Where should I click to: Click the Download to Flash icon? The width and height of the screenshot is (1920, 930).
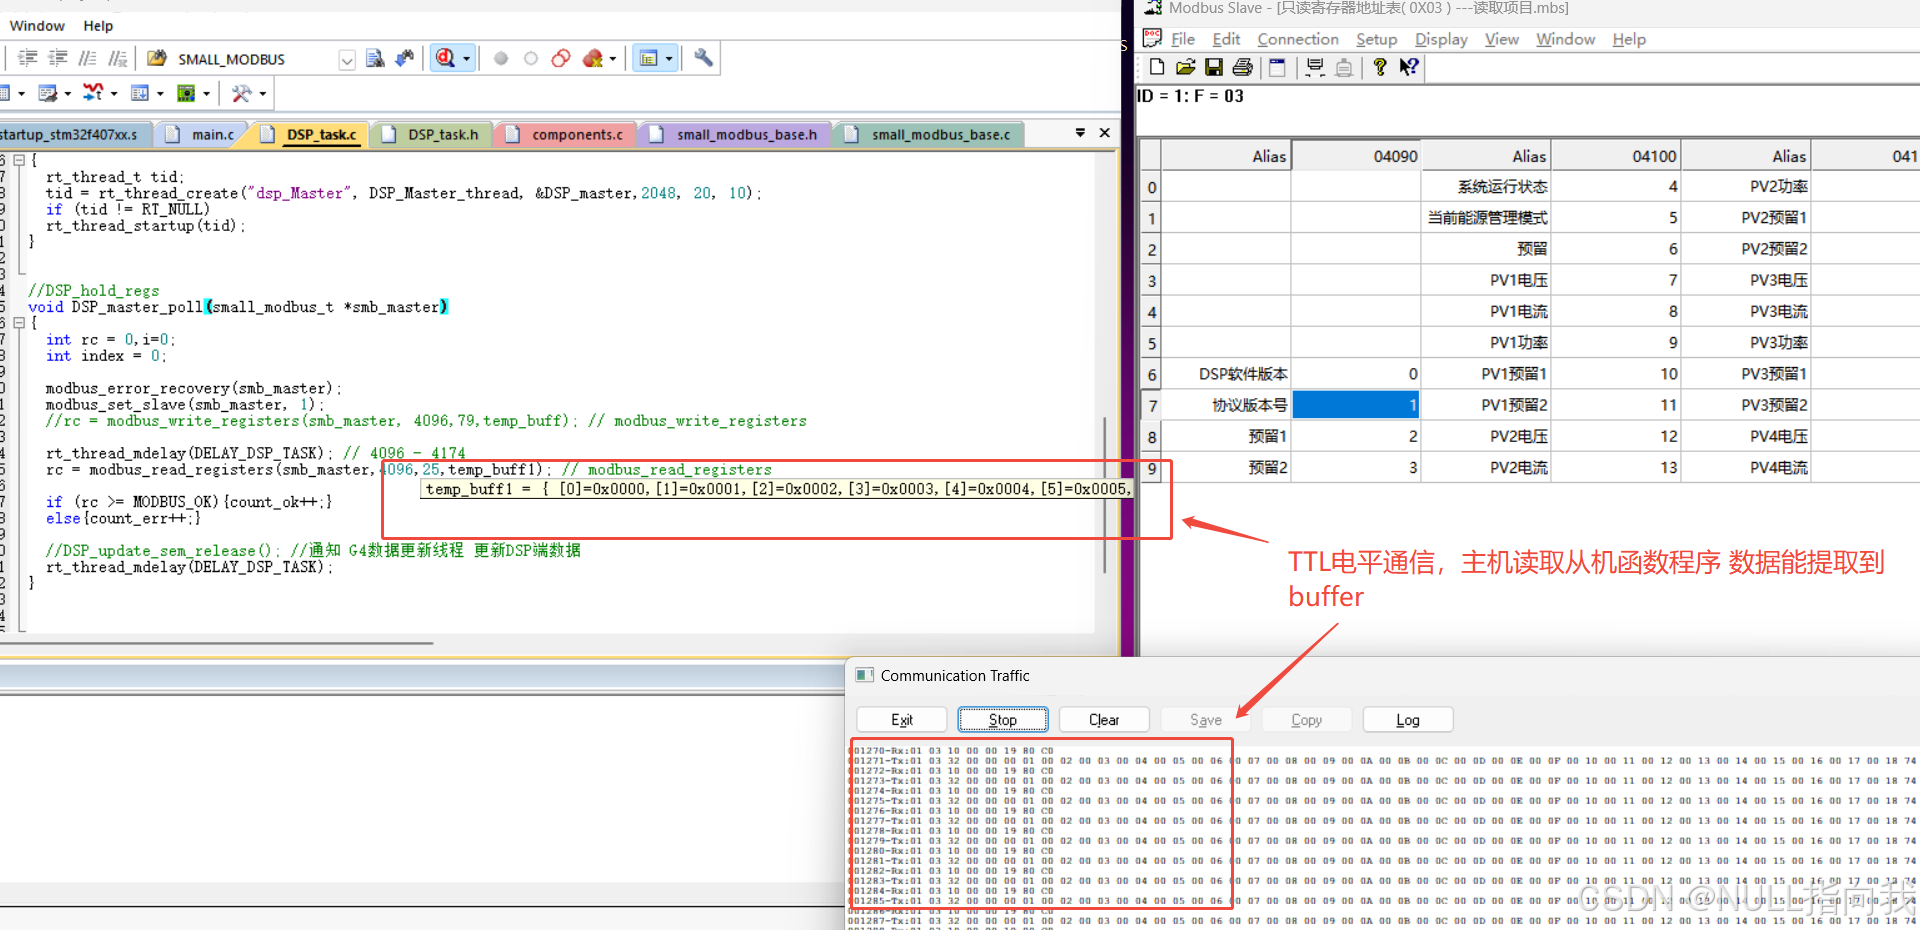[405, 57]
